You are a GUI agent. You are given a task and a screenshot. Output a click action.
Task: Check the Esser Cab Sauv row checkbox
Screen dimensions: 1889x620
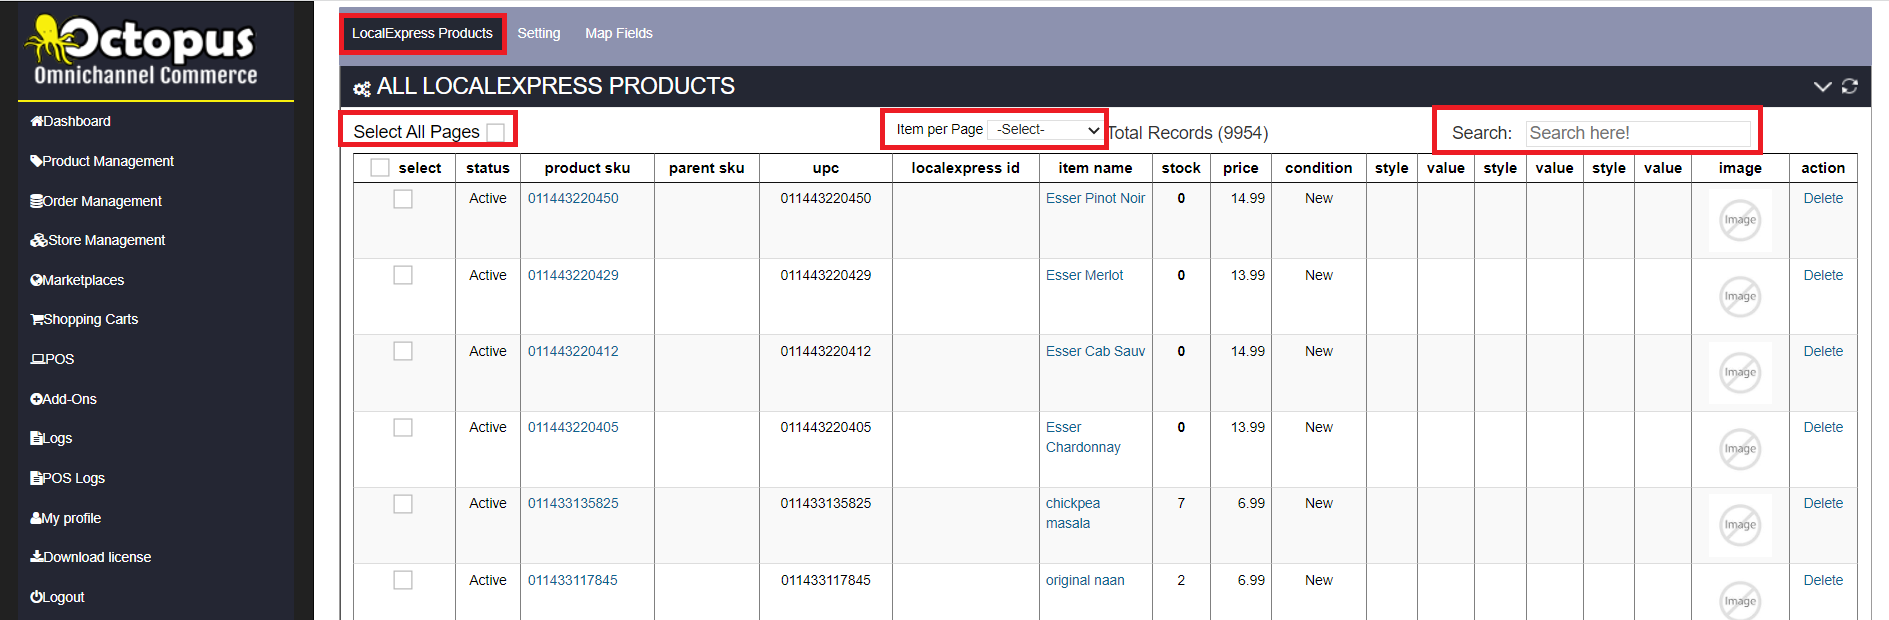coord(403,351)
